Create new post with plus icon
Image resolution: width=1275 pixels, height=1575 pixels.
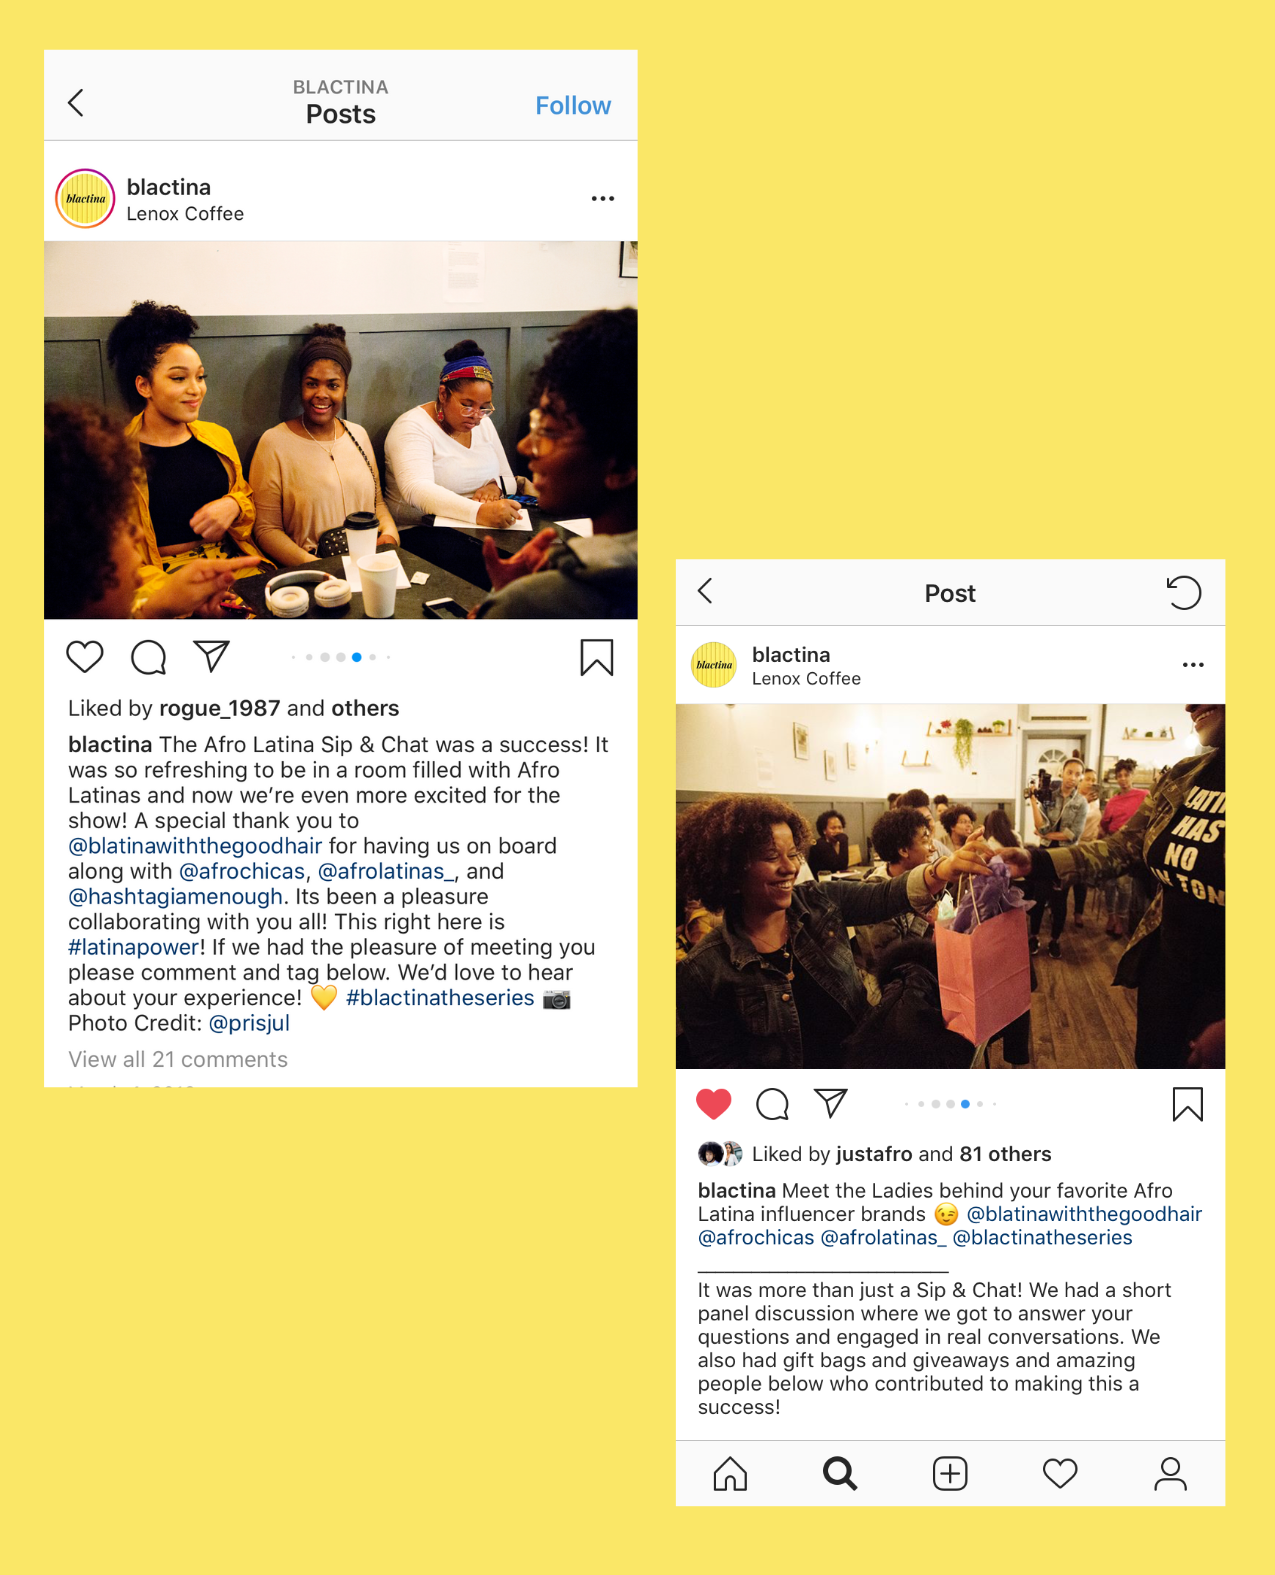click(x=950, y=1473)
